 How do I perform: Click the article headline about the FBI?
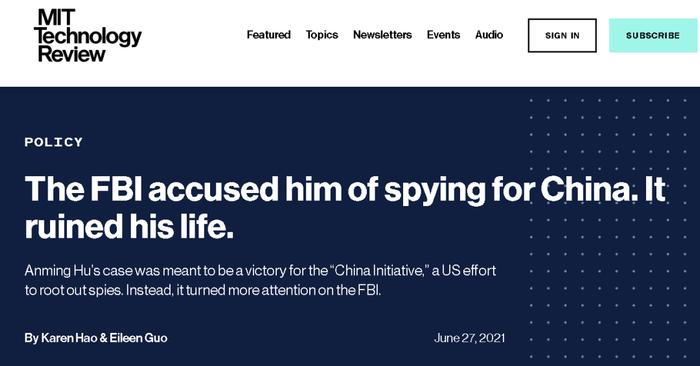345,207
